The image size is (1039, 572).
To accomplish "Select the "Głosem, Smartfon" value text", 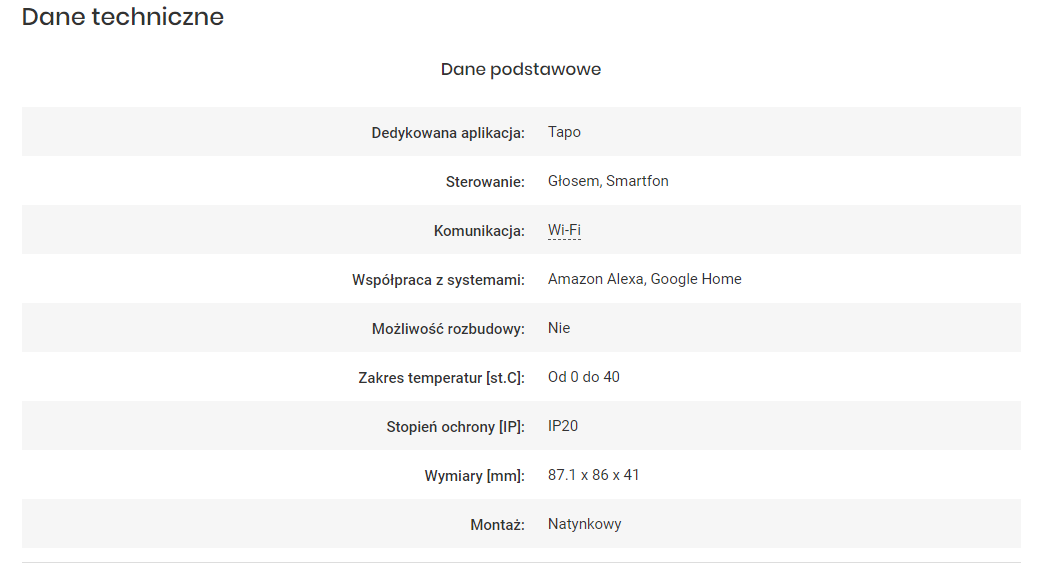I will point(608,181).
